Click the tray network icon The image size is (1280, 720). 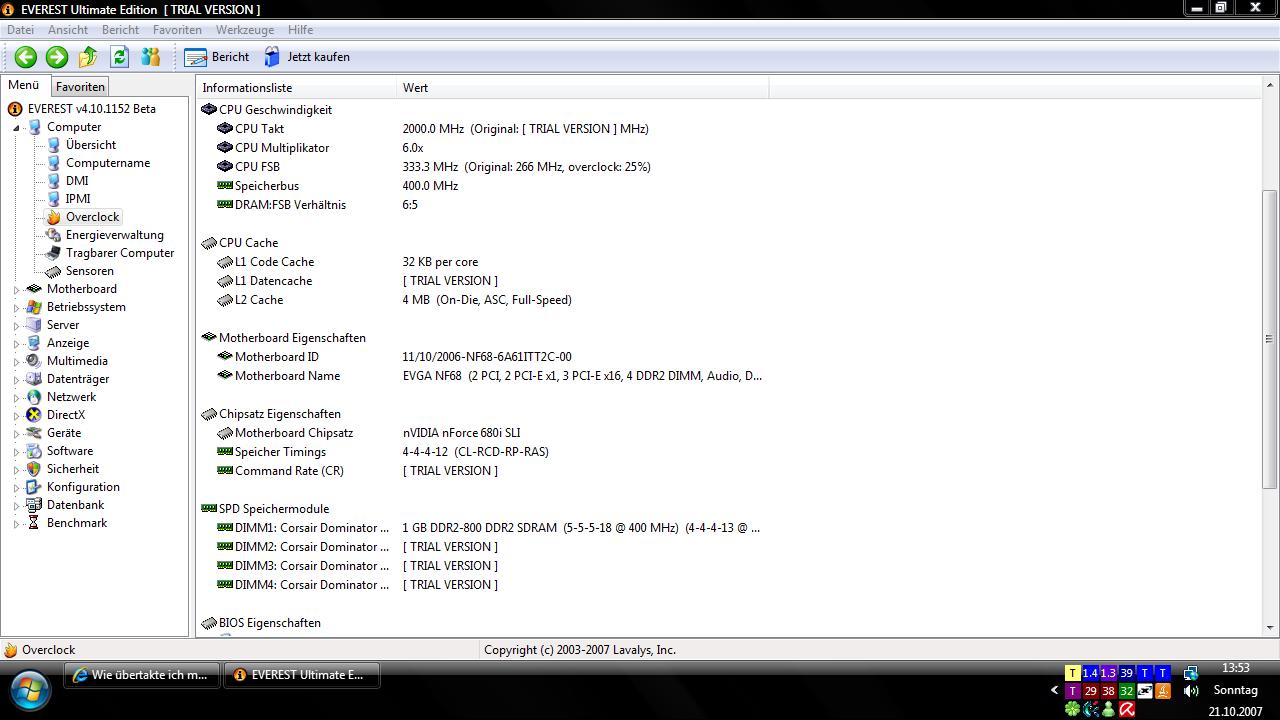[x=1191, y=673]
